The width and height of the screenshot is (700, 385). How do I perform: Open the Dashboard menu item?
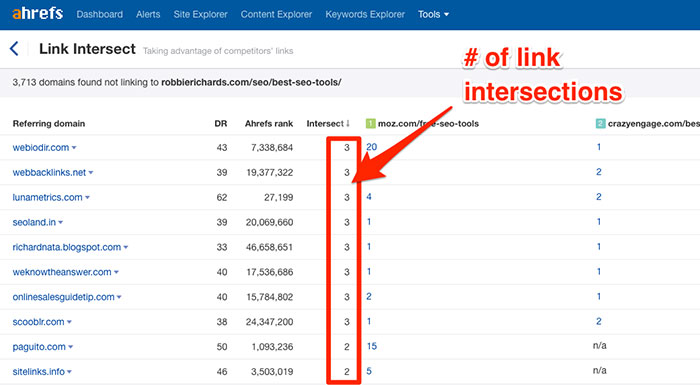[x=100, y=14]
